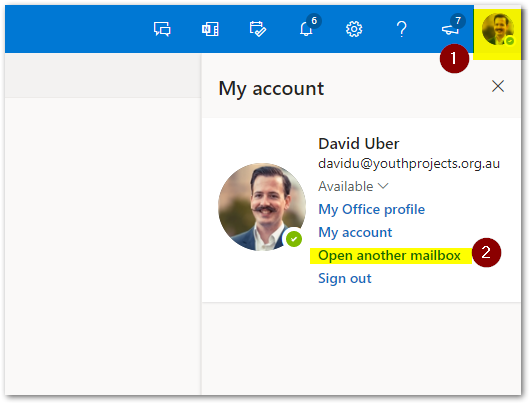Expand the Available status dropdown

click(353, 186)
